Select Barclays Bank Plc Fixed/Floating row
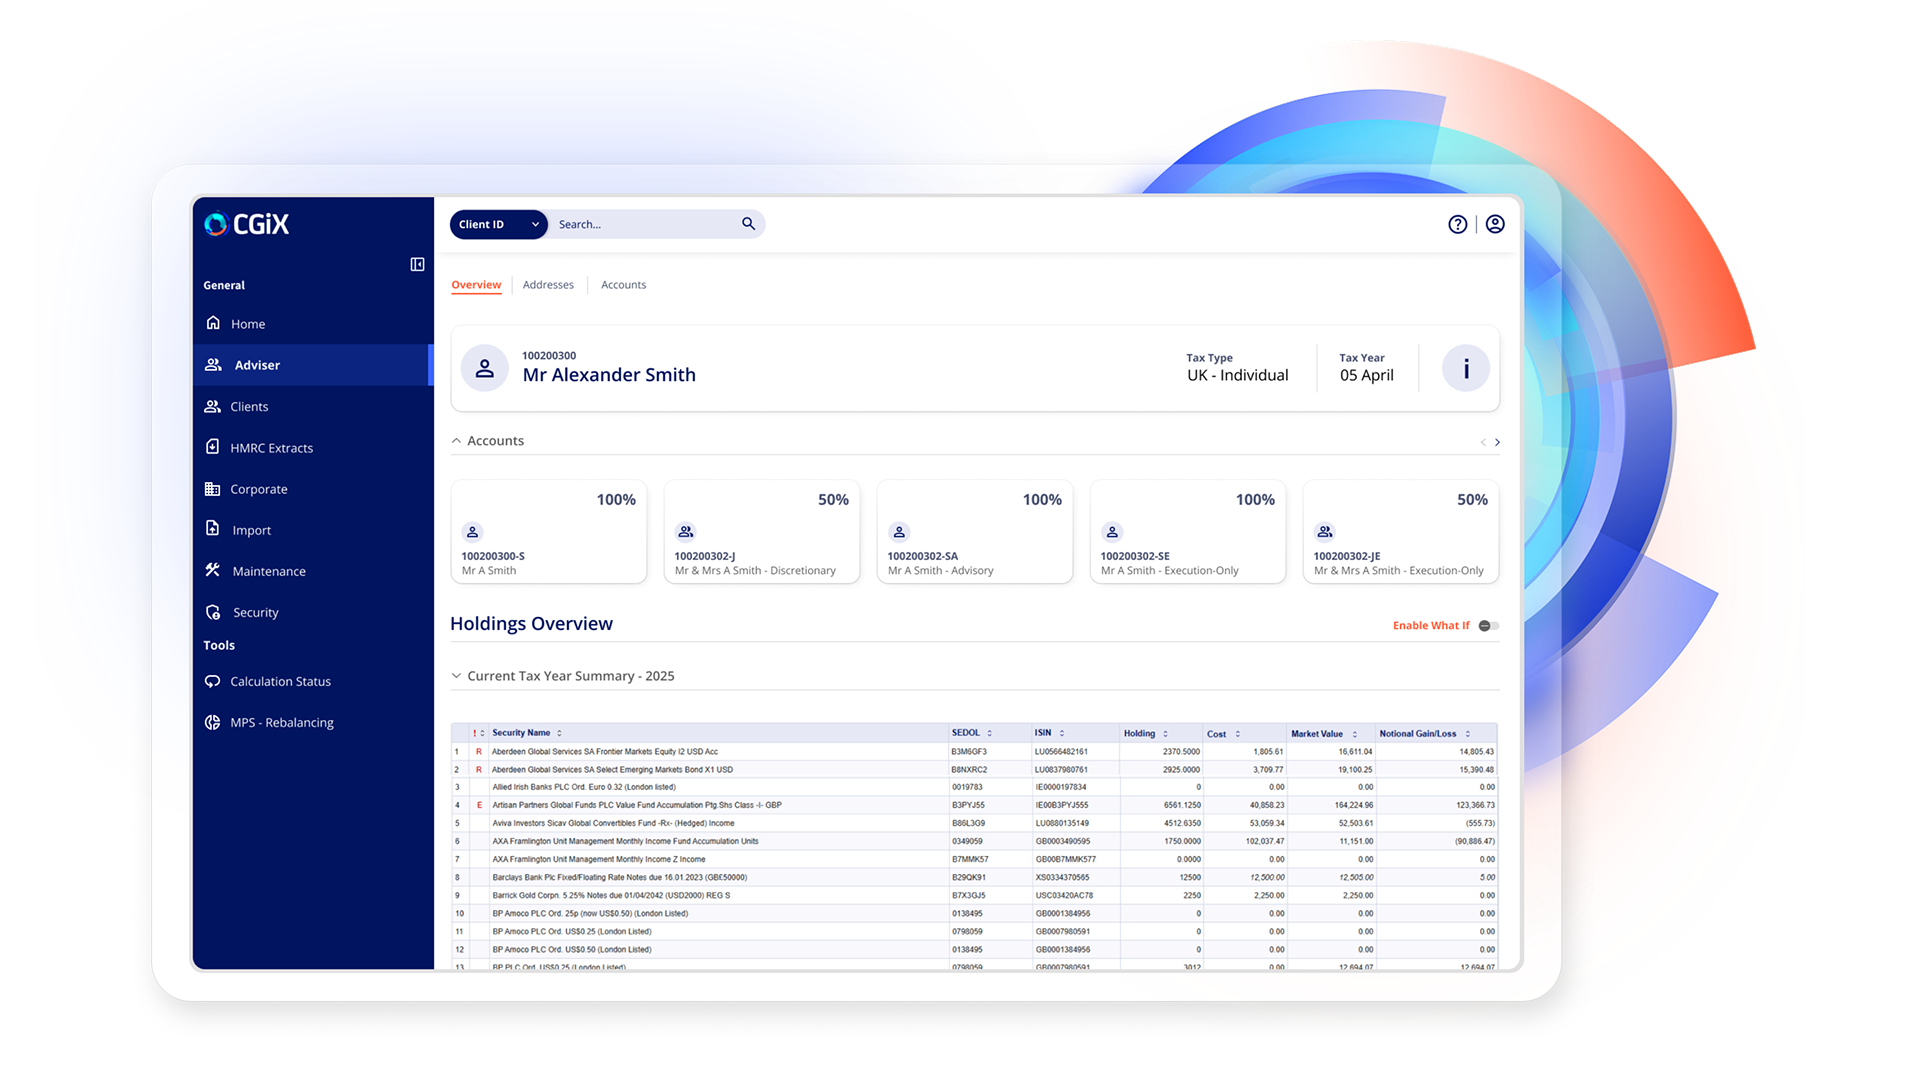 [974, 877]
